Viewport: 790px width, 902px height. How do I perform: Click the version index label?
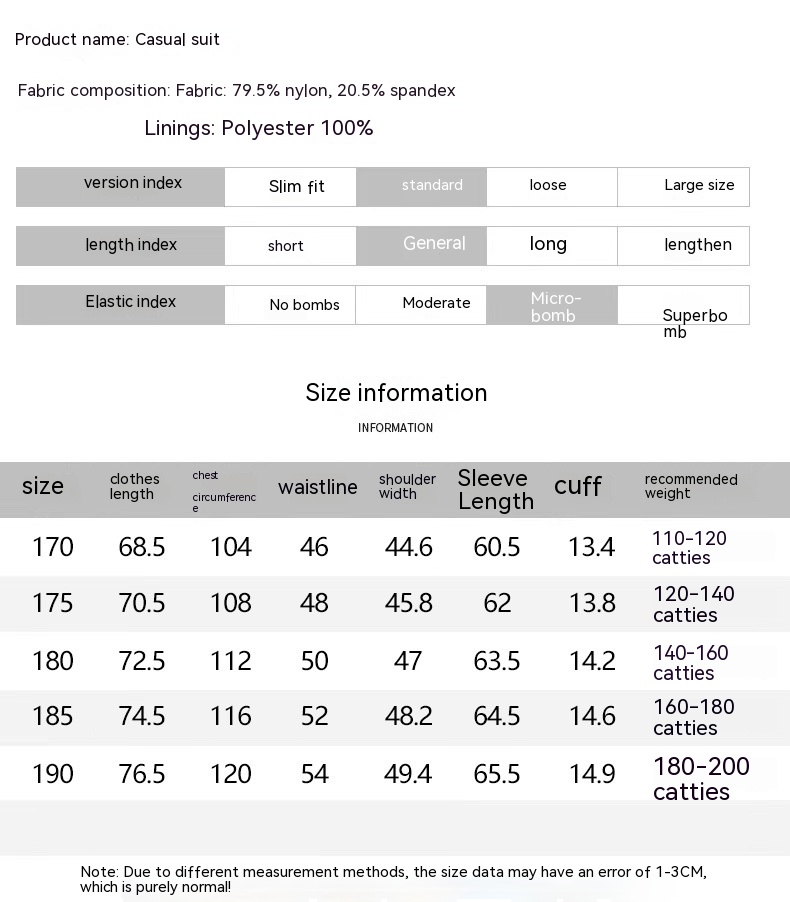pos(132,183)
